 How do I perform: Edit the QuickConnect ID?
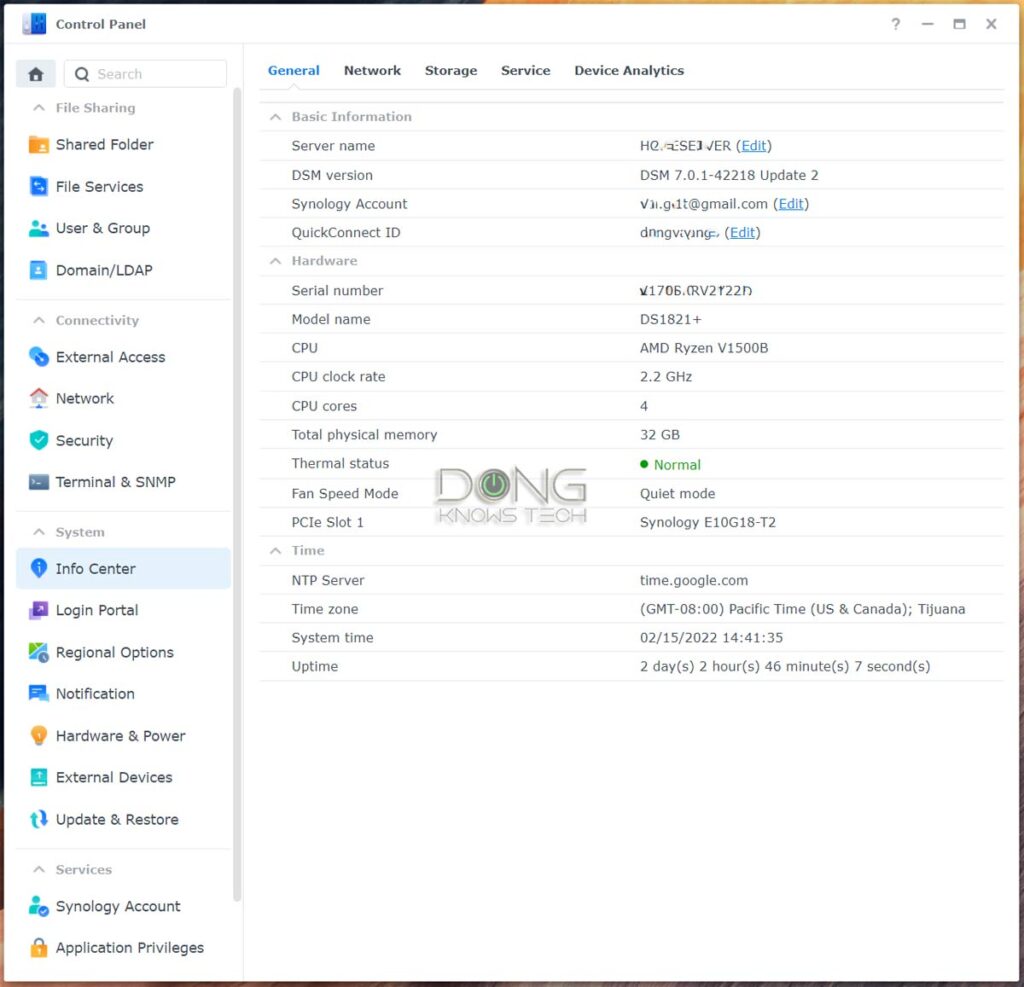pos(742,233)
